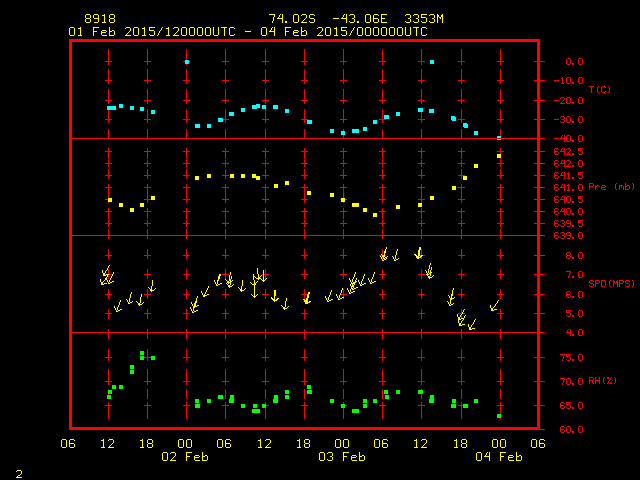640x480 pixels.
Task: Click the T(C) temperature axis label
Action: [x=599, y=90]
